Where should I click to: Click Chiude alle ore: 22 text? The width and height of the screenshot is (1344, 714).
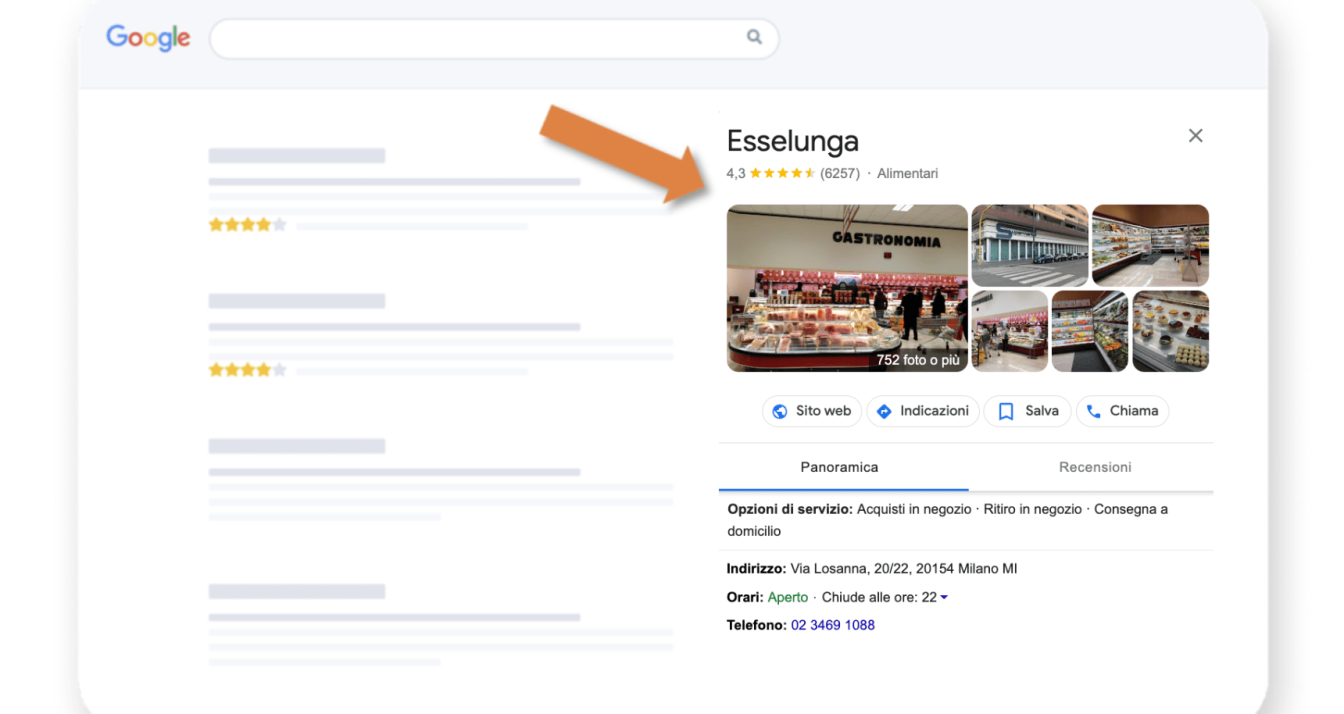pos(879,597)
